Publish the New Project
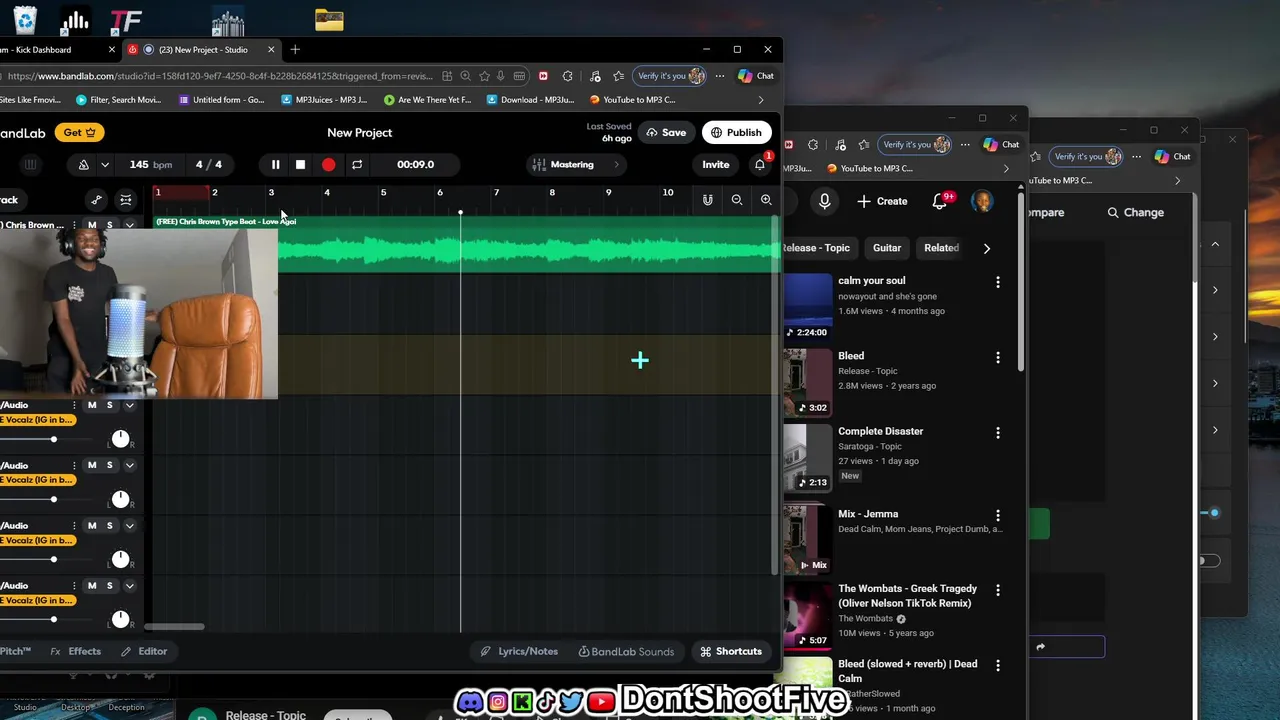Screen dimensions: 1280x720 (736, 133)
